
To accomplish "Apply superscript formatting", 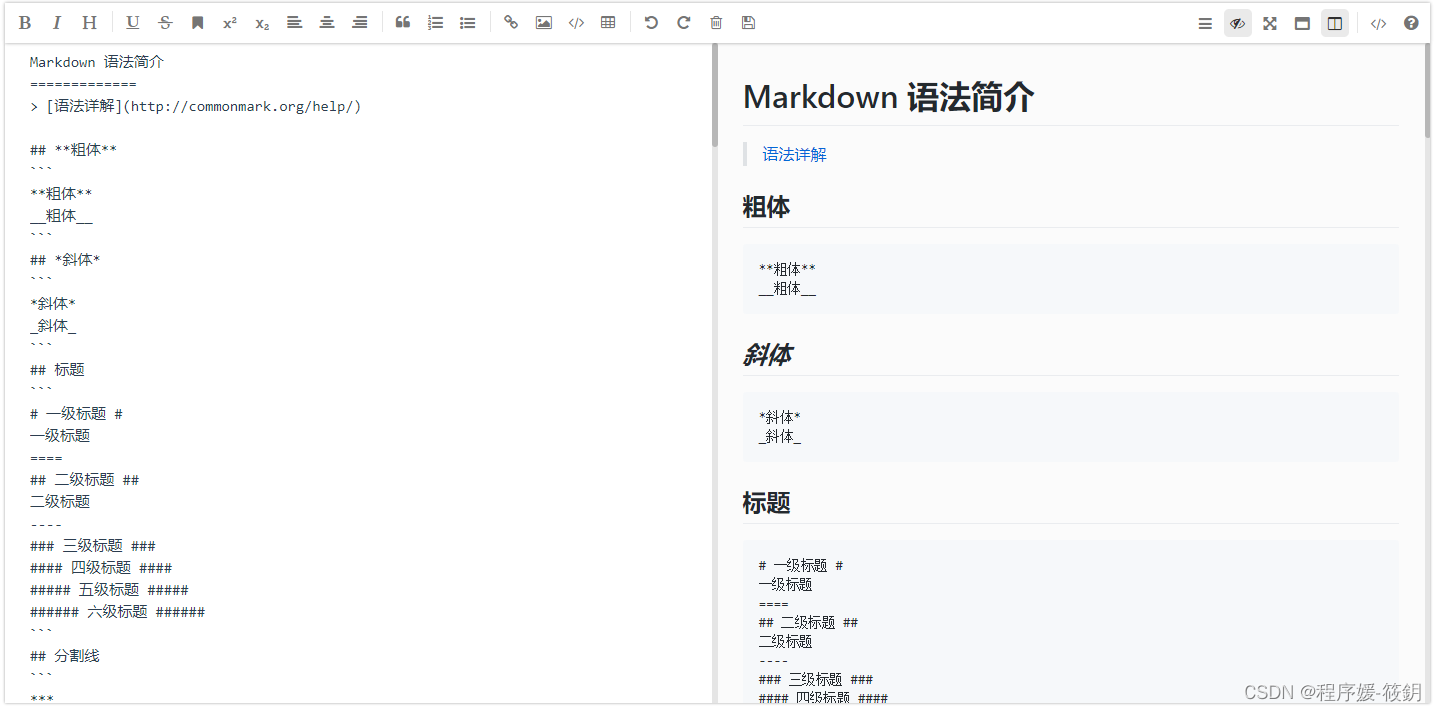I will click(x=230, y=23).
